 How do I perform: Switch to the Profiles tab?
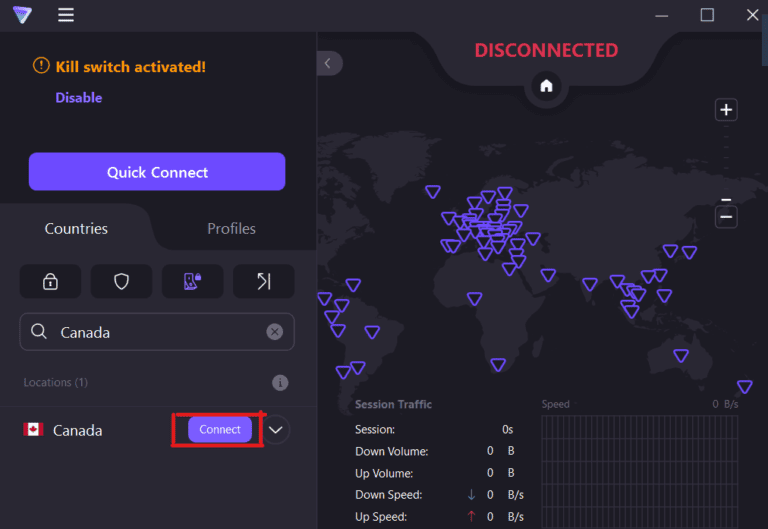click(231, 229)
